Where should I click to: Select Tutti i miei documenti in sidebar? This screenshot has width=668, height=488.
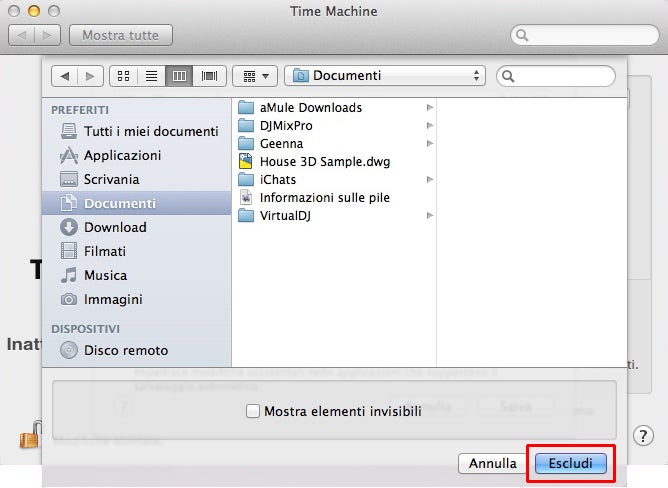coord(139,131)
